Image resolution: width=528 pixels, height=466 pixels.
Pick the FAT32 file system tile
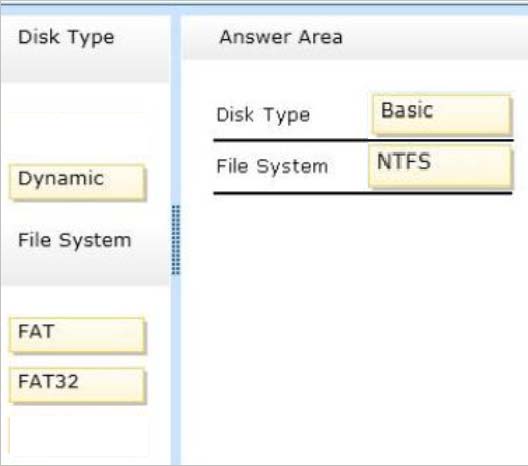point(77,386)
